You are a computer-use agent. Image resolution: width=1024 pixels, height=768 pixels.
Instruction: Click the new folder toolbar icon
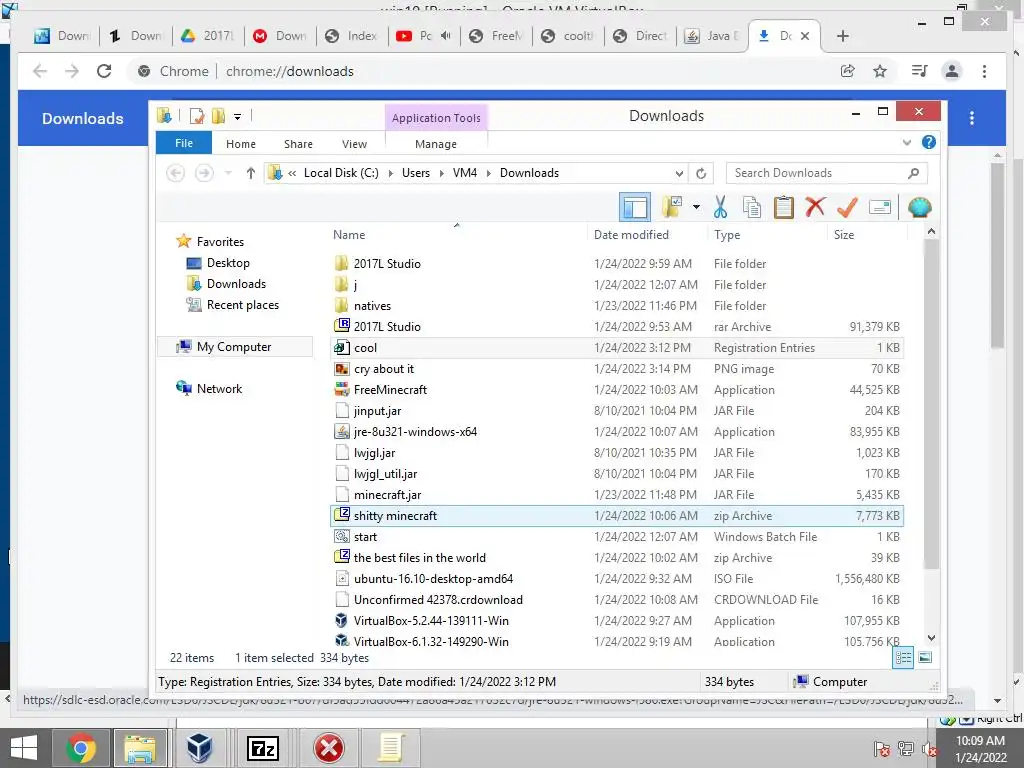pyautogui.click(x=672, y=208)
